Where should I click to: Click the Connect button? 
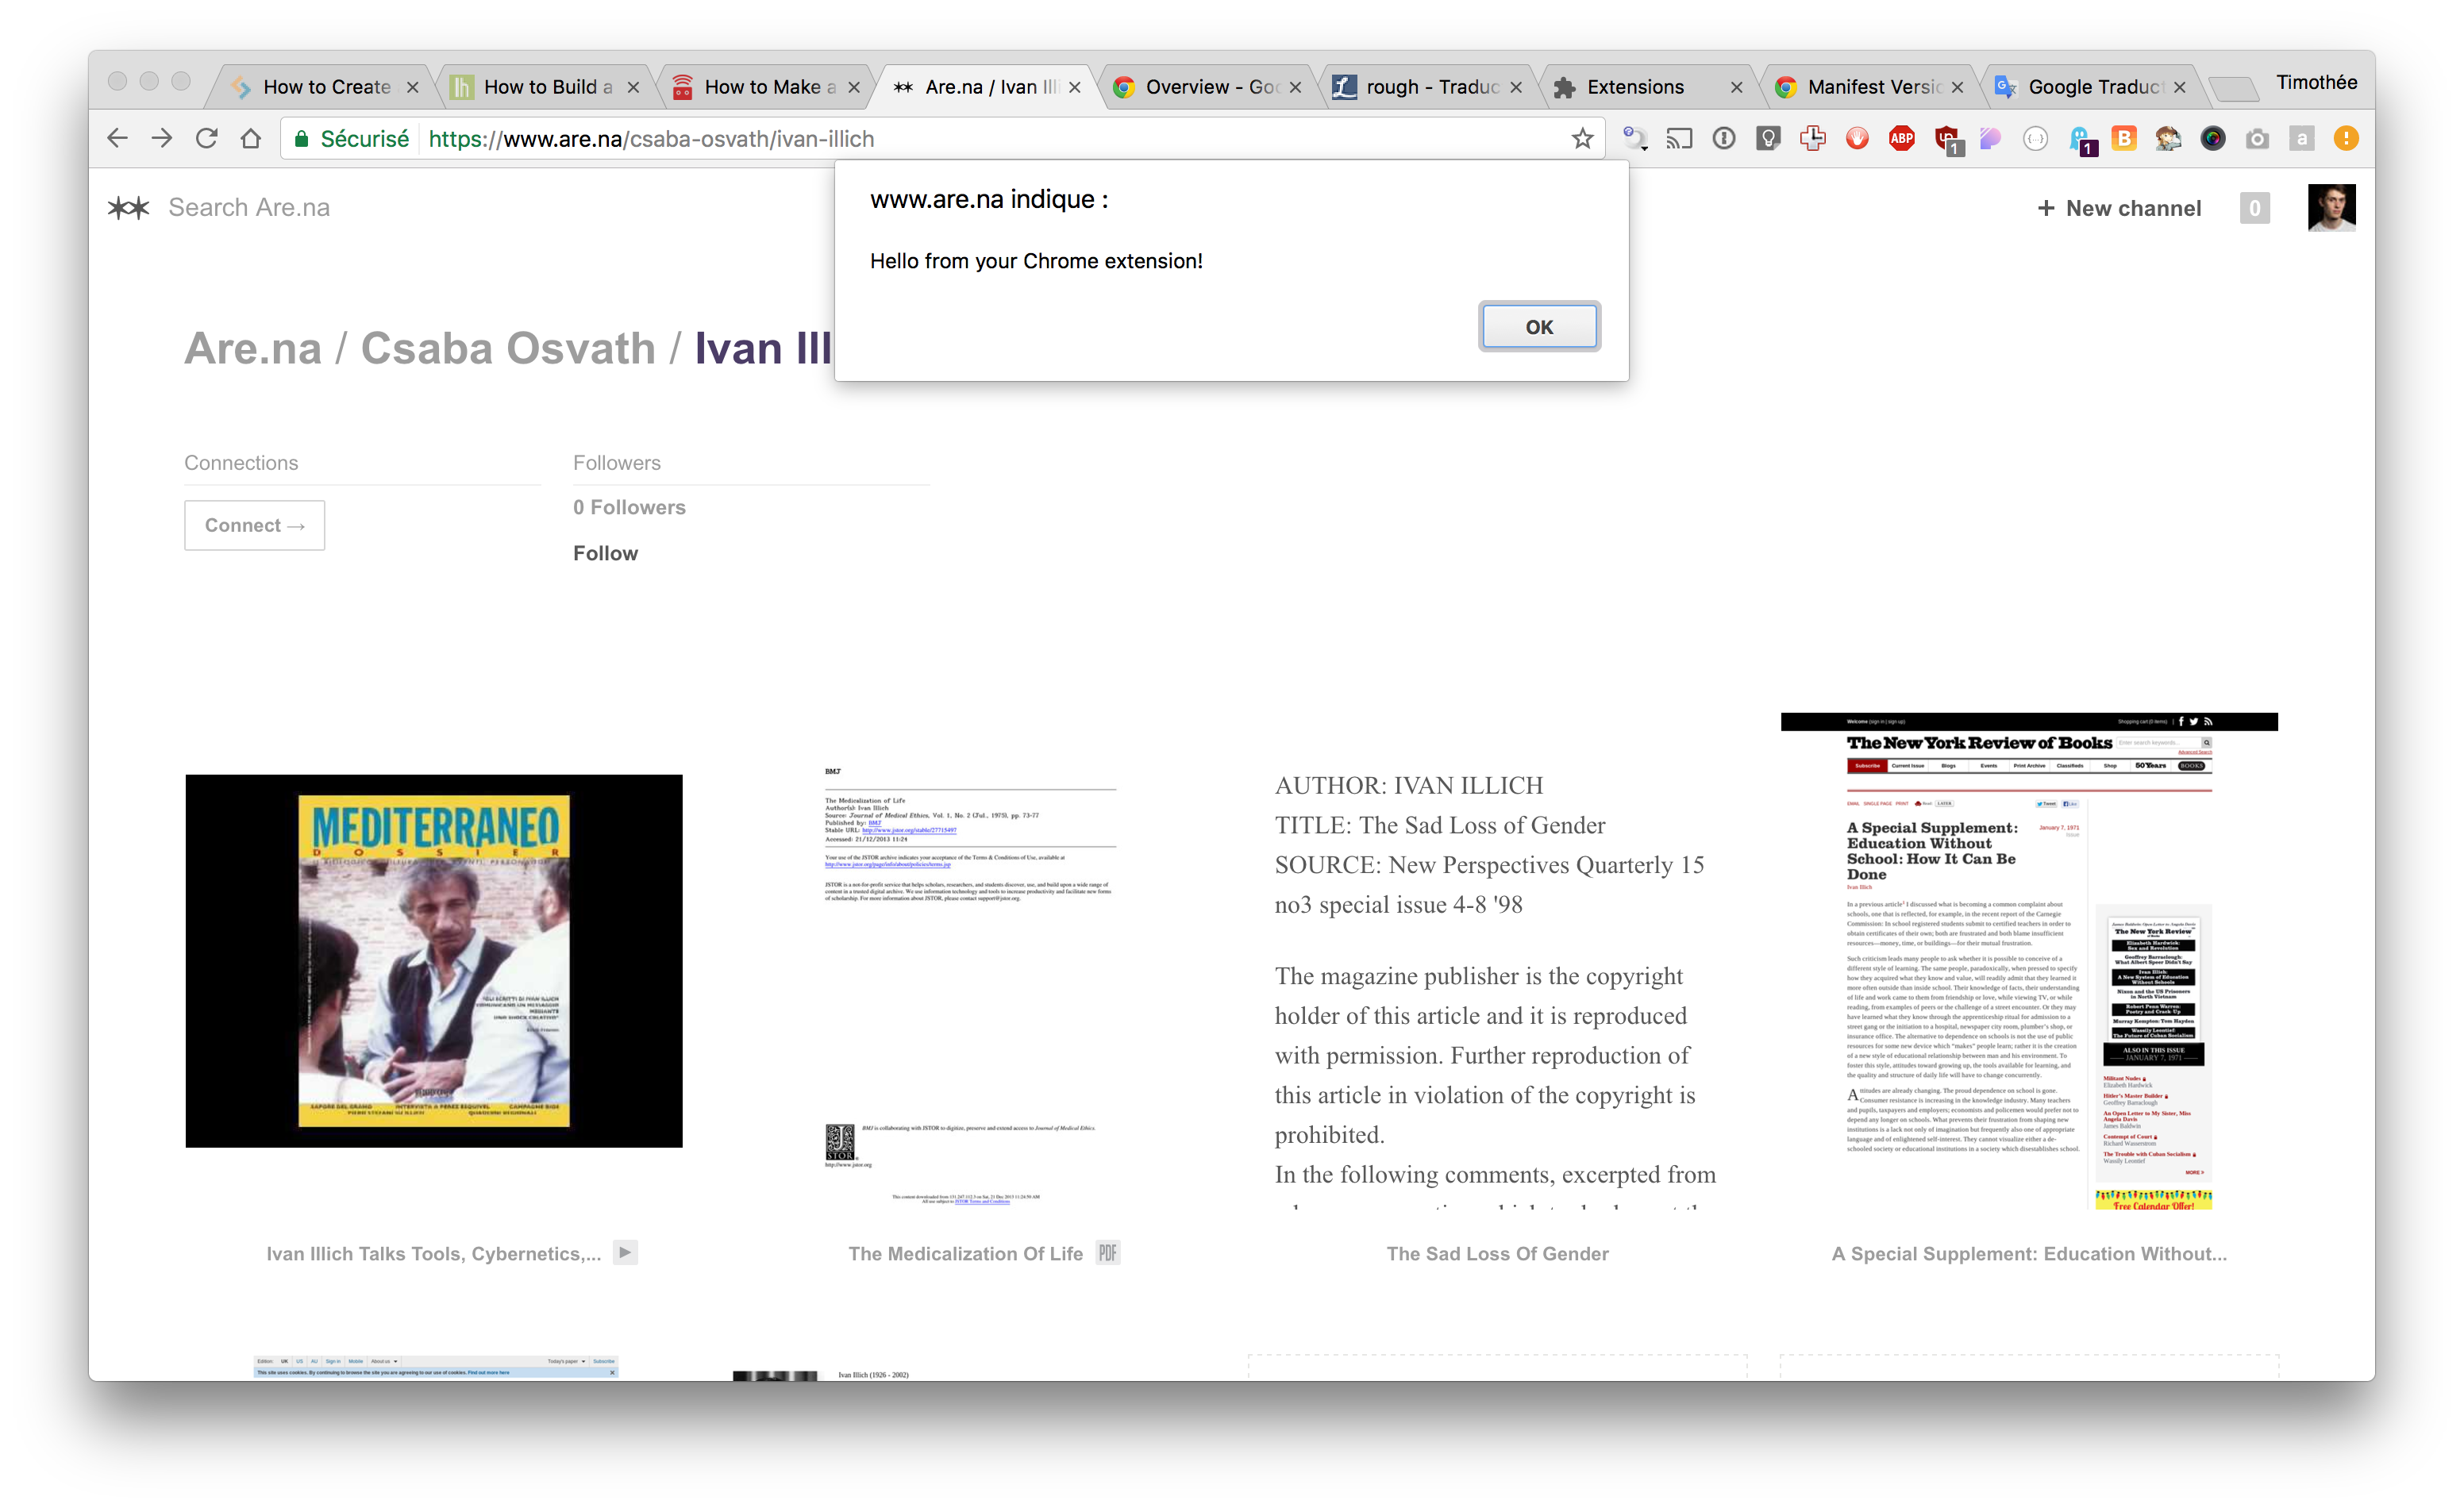[x=254, y=525]
